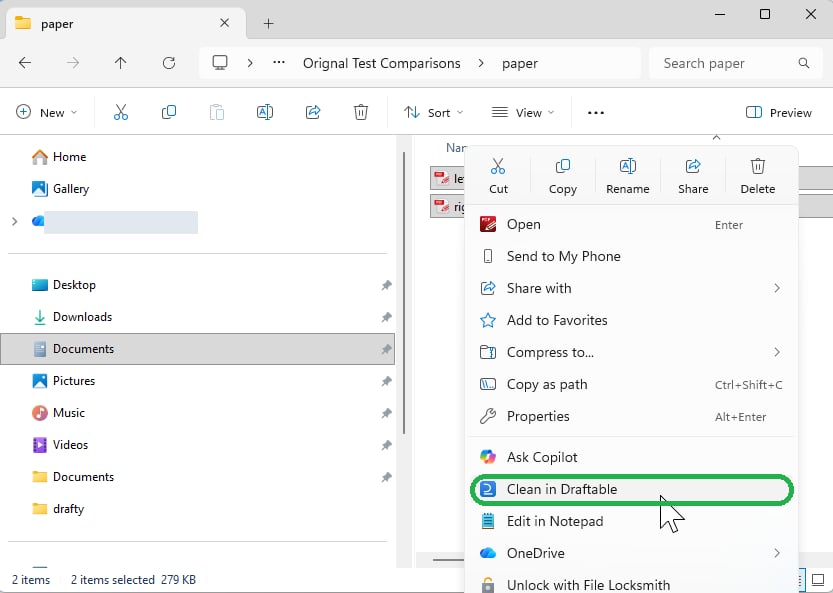
Task: Expand the Share with submenu
Action: pyautogui.click(x=777, y=288)
